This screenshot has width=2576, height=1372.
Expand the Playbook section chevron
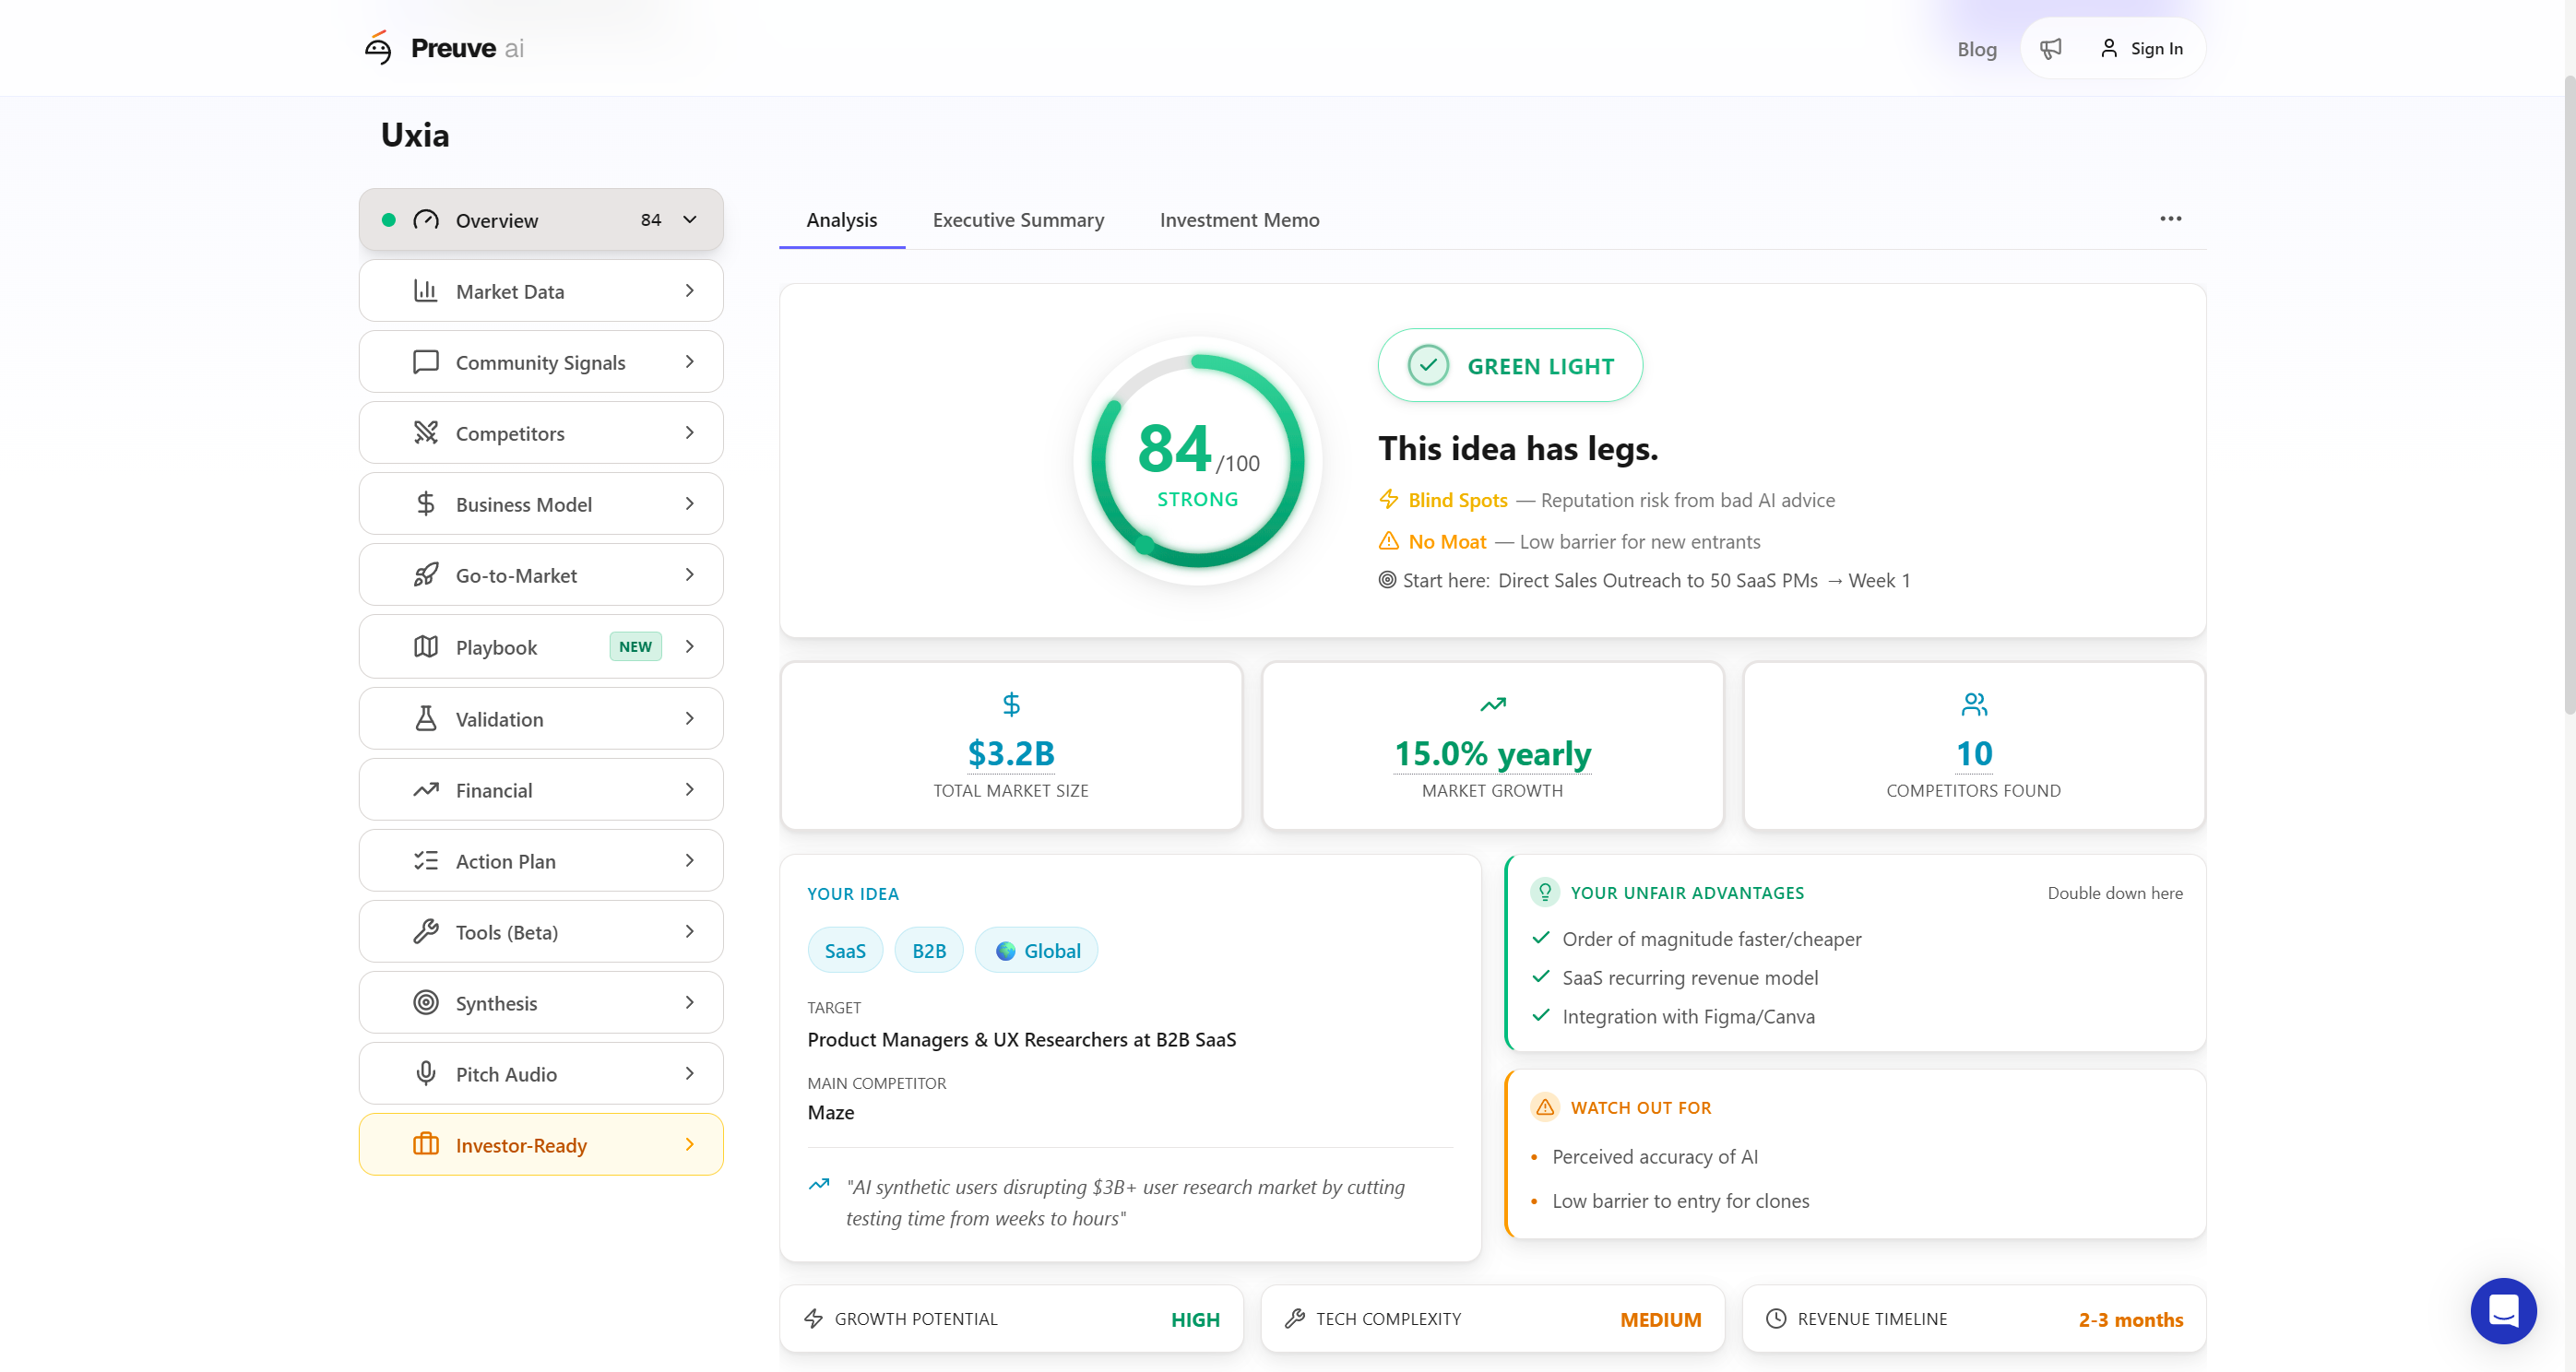pyautogui.click(x=690, y=647)
